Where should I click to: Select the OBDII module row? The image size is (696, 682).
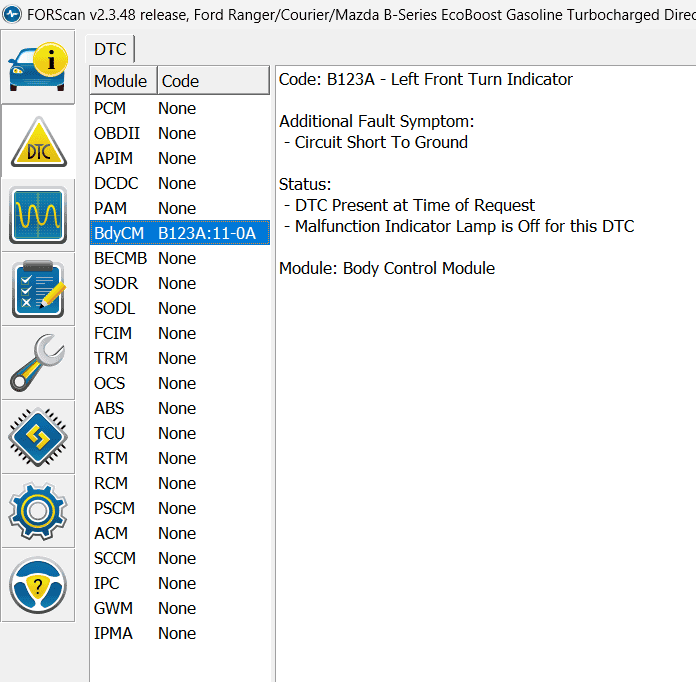(180, 133)
